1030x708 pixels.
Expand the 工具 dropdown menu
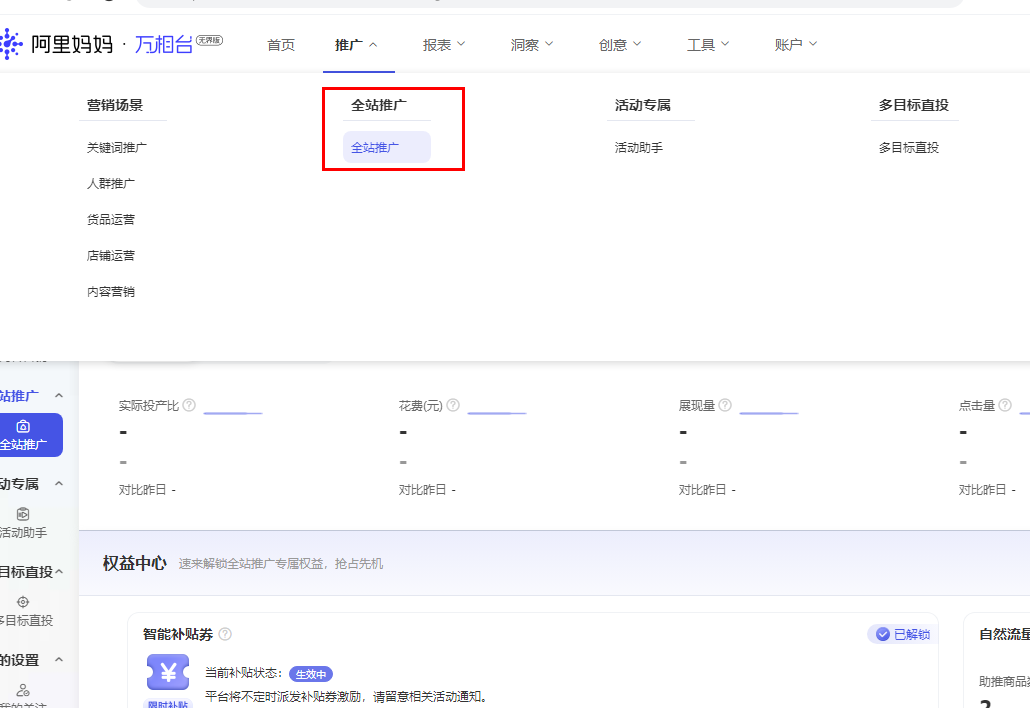pyautogui.click(x=708, y=45)
